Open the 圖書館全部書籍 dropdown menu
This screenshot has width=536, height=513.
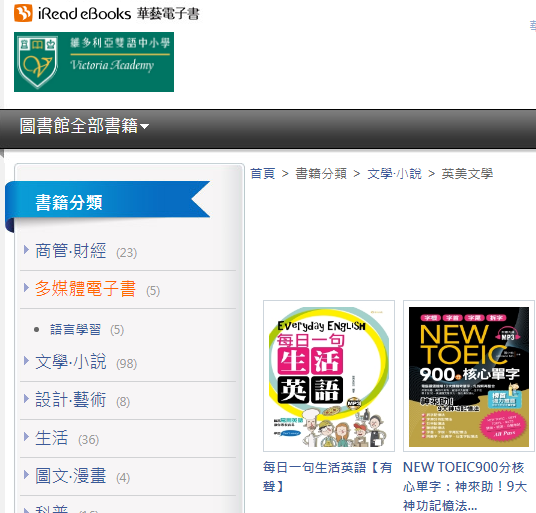coord(84,126)
